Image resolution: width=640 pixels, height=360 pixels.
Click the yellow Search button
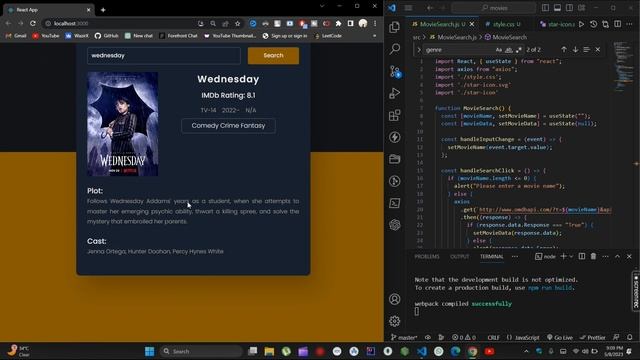click(x=273, y=56)
